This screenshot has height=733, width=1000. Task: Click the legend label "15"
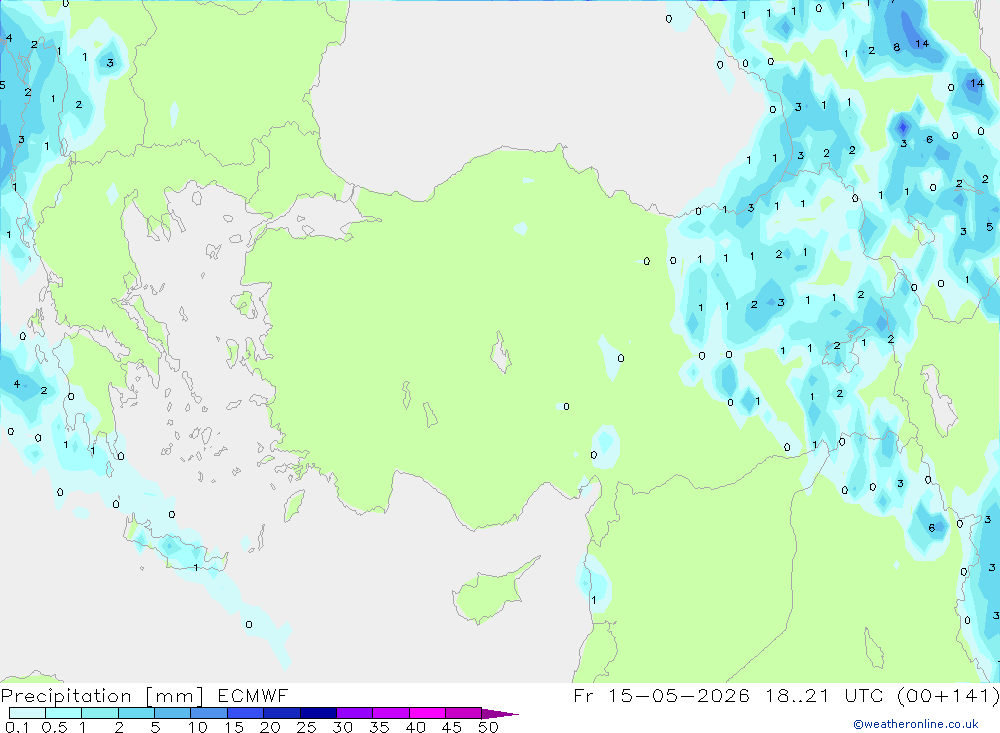point(234,727)
